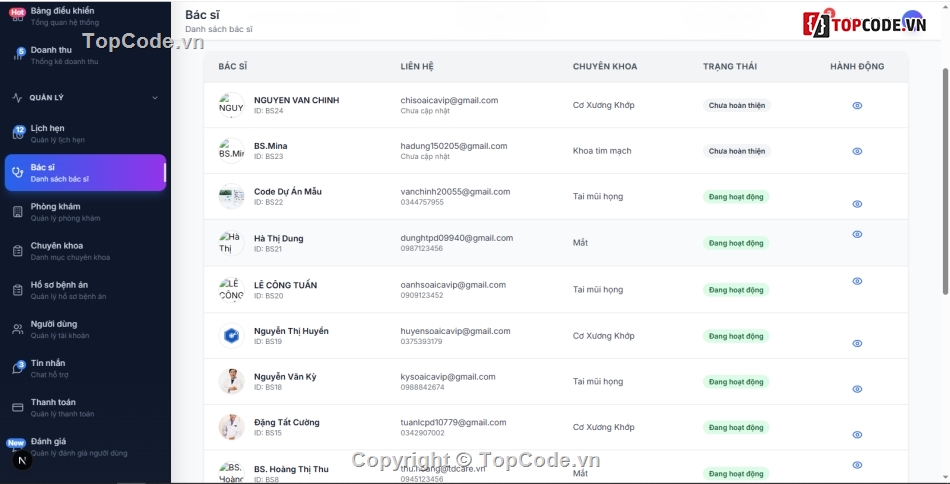Click email chisoaicavip@gmail.com
This screenshot has width=950, height=484.
pos(449,100)
